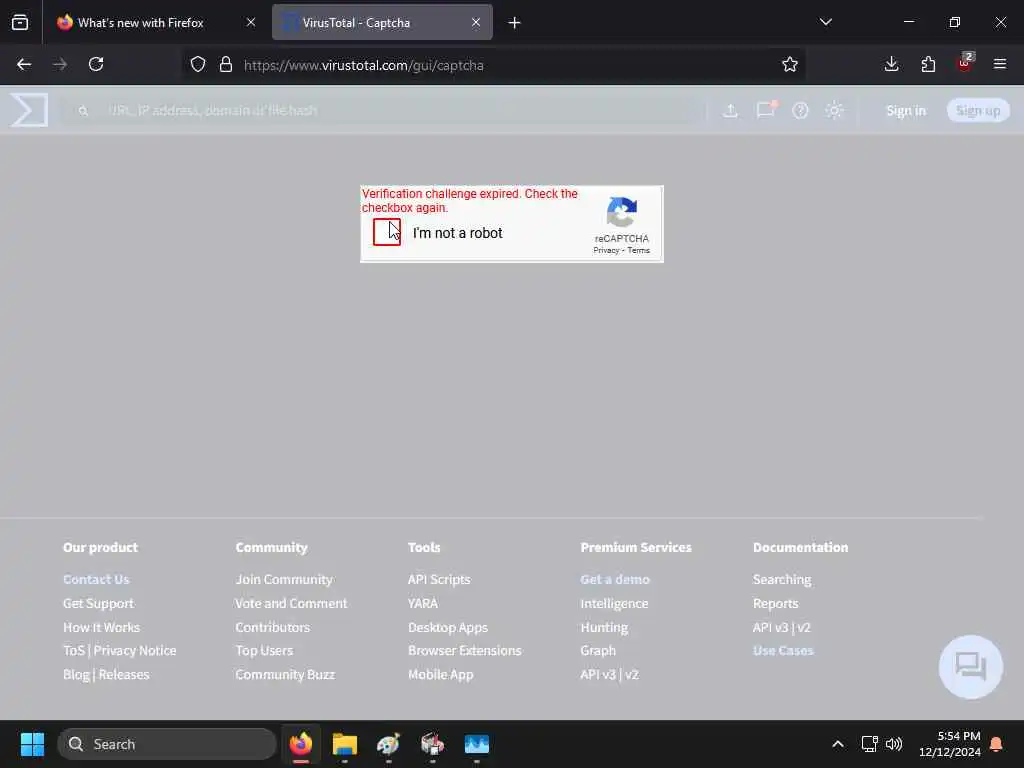Click the site security padlock icon

[226, 64]
